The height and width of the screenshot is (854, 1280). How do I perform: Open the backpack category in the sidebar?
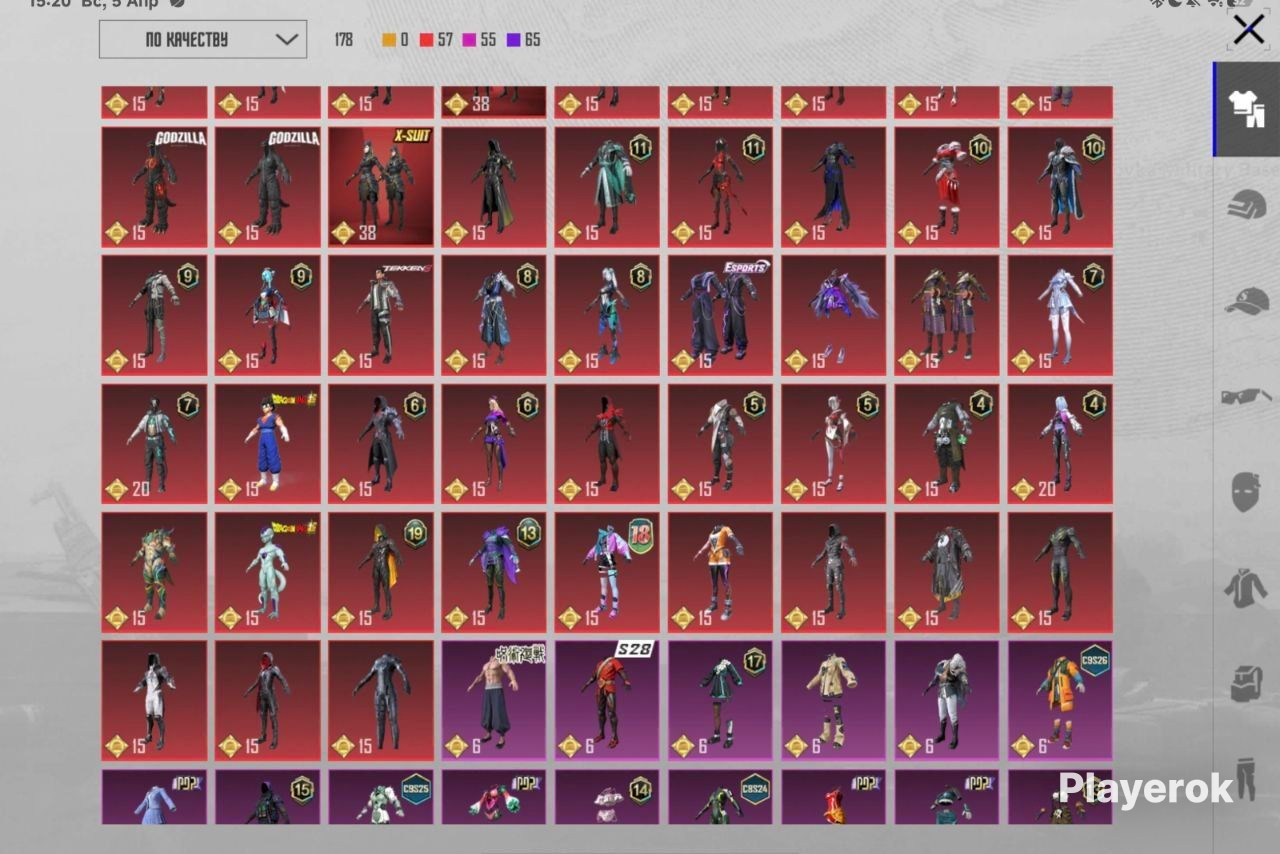pos(1246,684)
